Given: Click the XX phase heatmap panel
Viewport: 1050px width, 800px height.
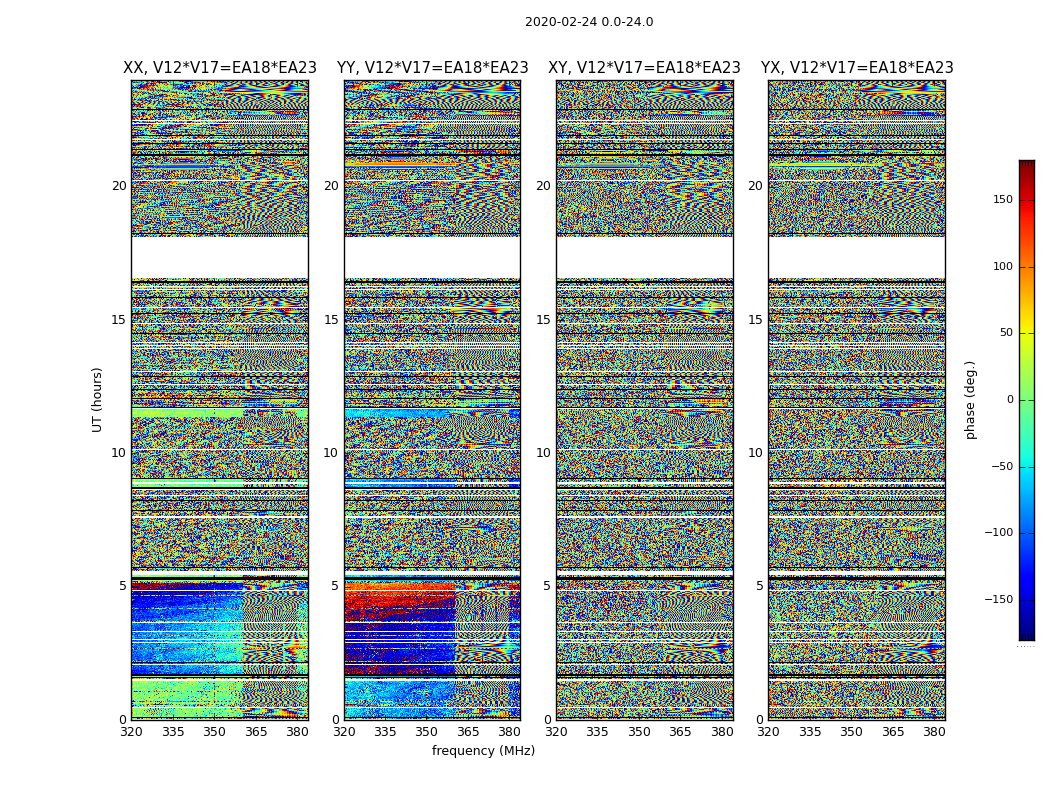Looking at the screenshot, I should (220, 400).
